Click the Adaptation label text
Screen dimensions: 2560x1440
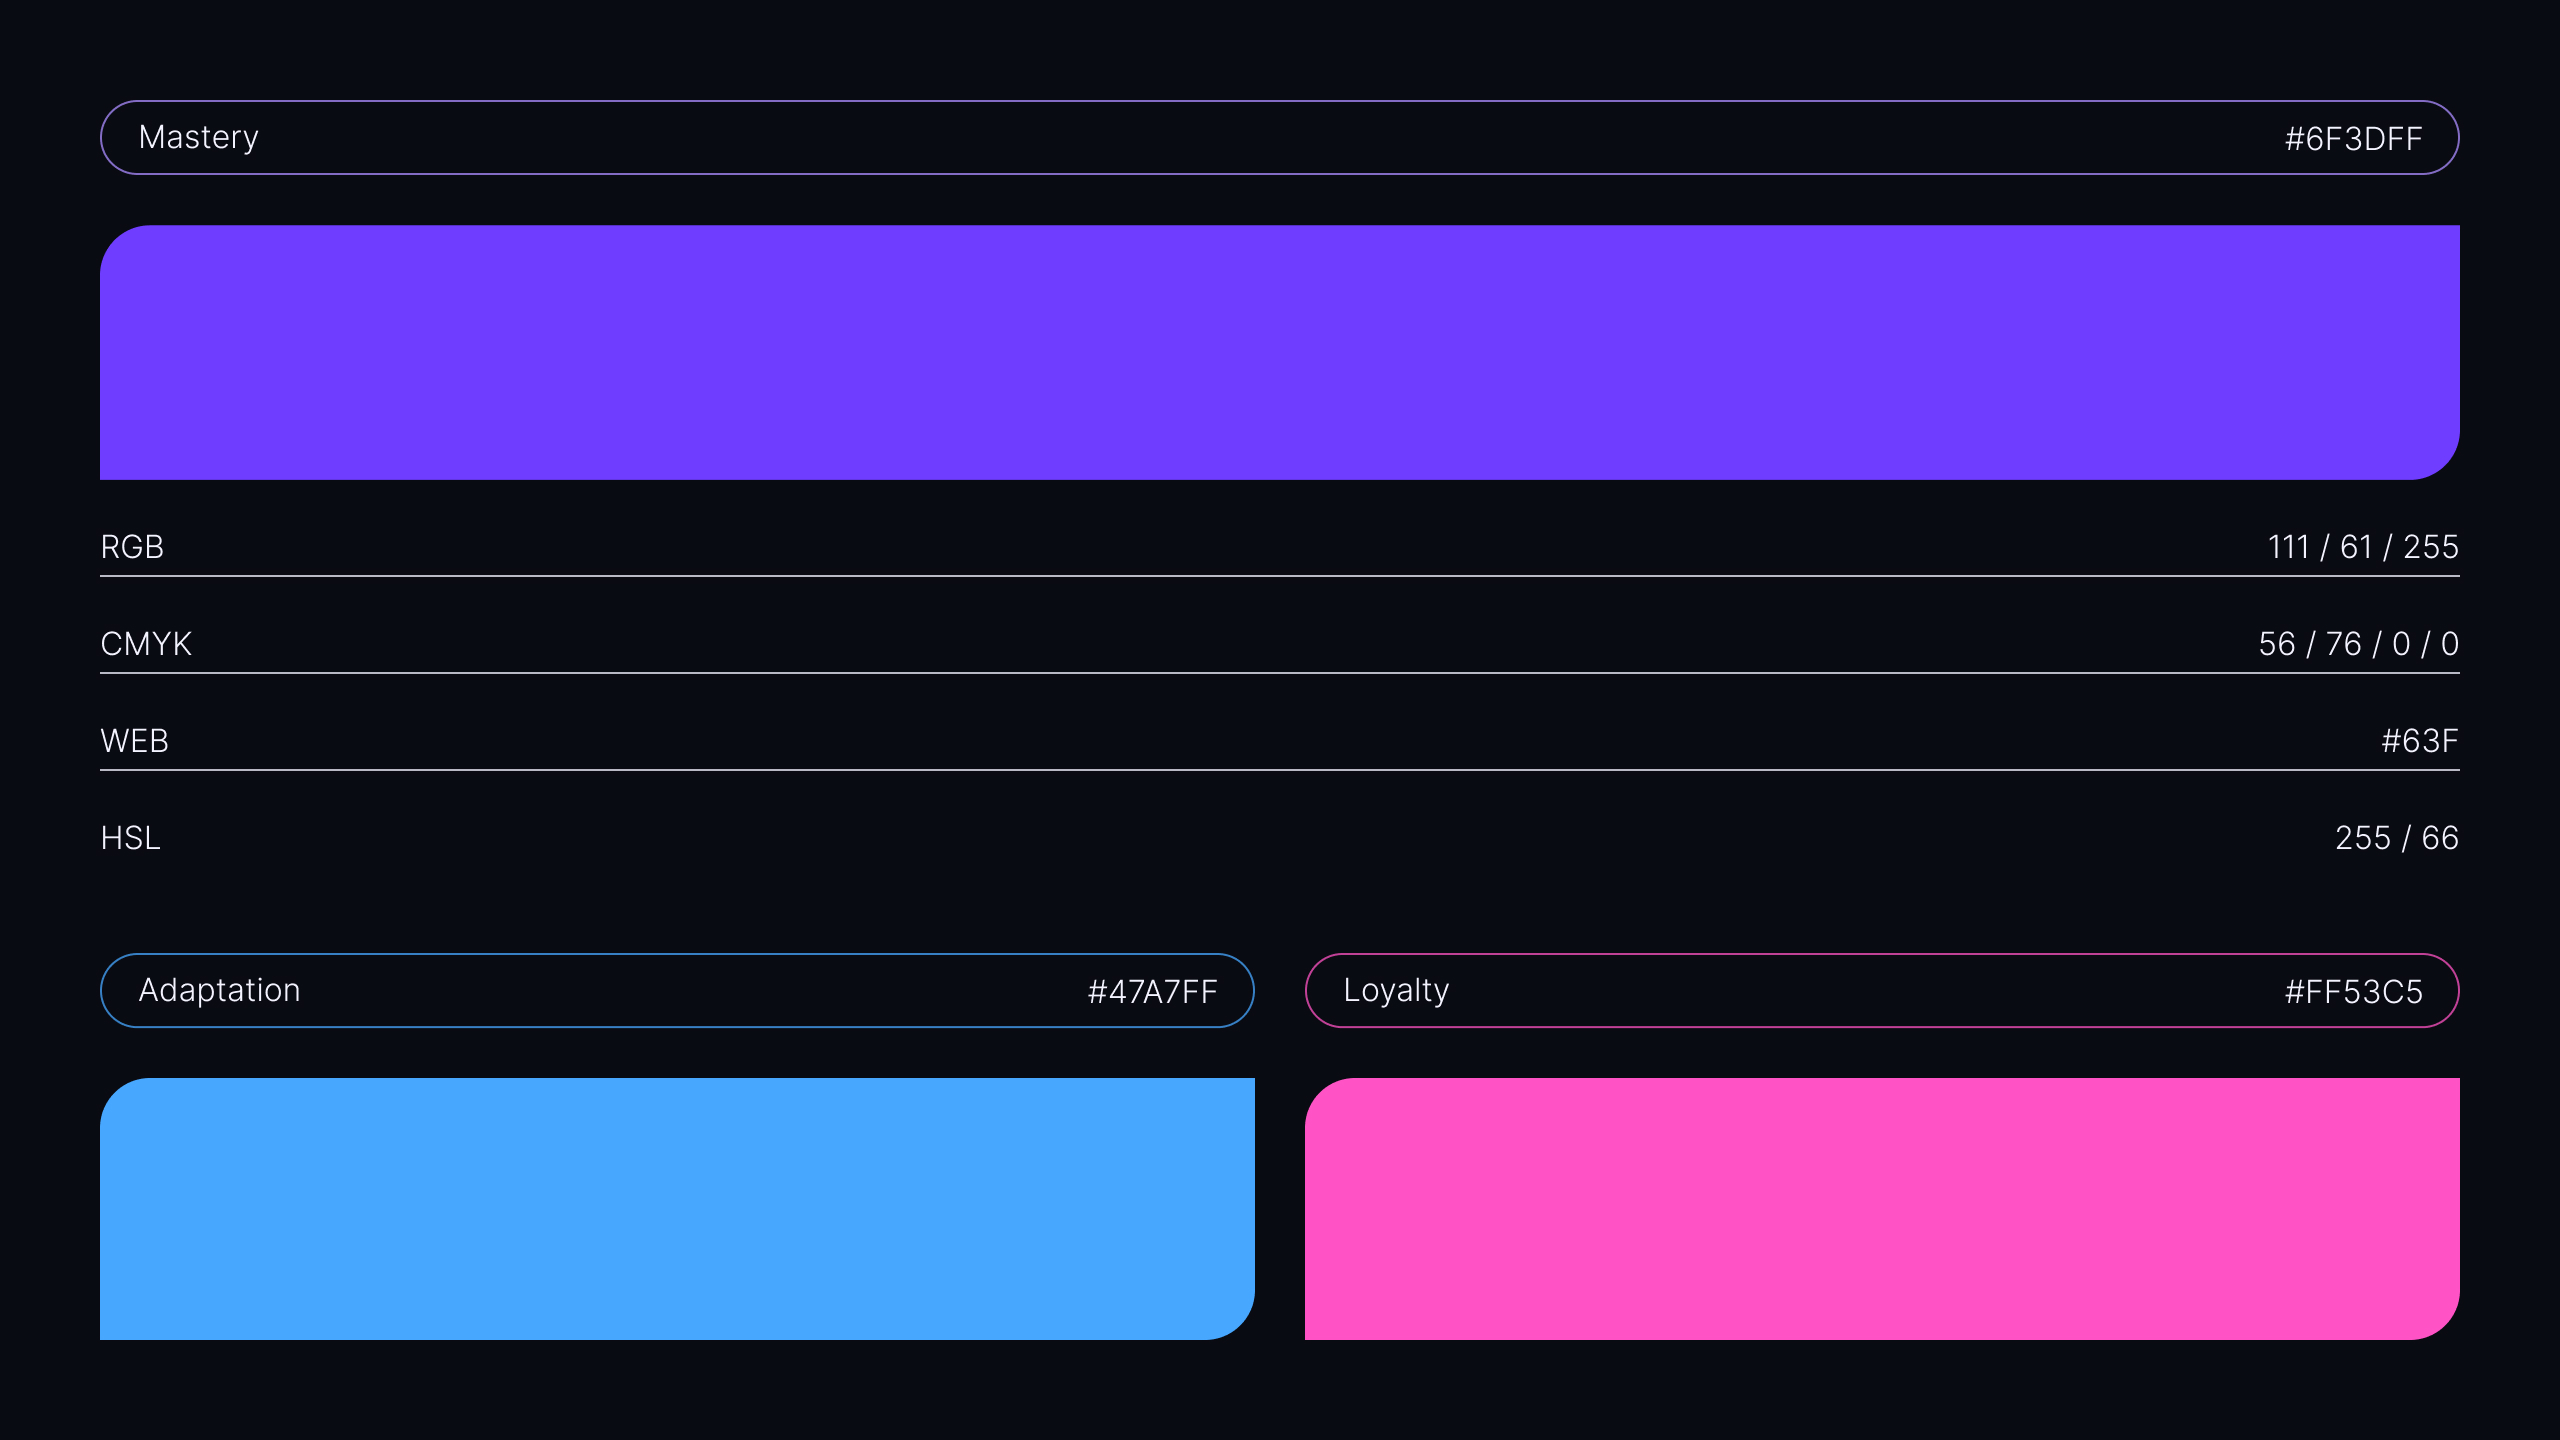219,990
